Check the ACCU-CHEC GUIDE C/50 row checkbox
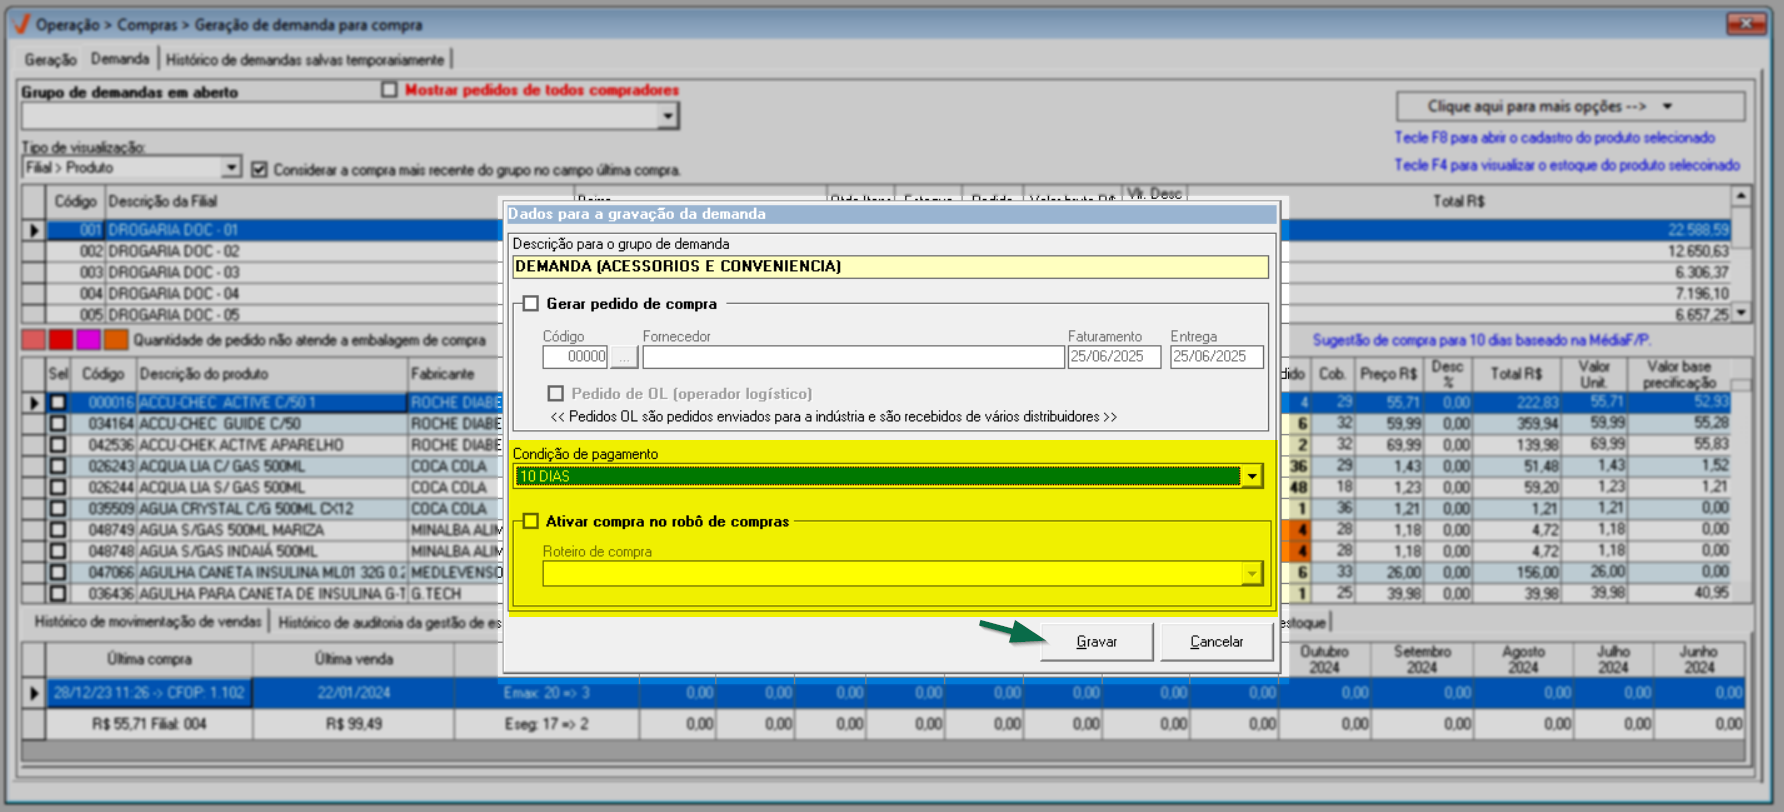1784x812 pixels. pyautogui.click(x=58, y=424)
